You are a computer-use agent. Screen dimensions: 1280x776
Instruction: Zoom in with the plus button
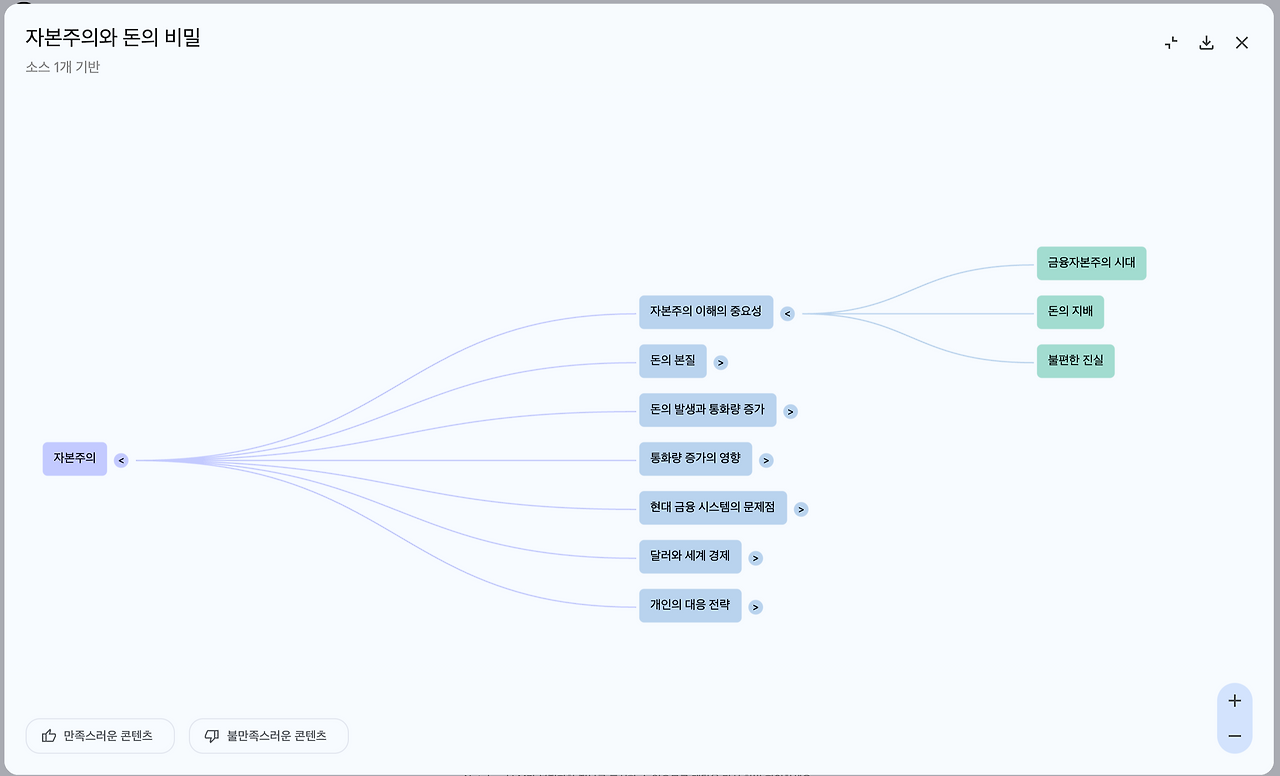click(1235, 701)
